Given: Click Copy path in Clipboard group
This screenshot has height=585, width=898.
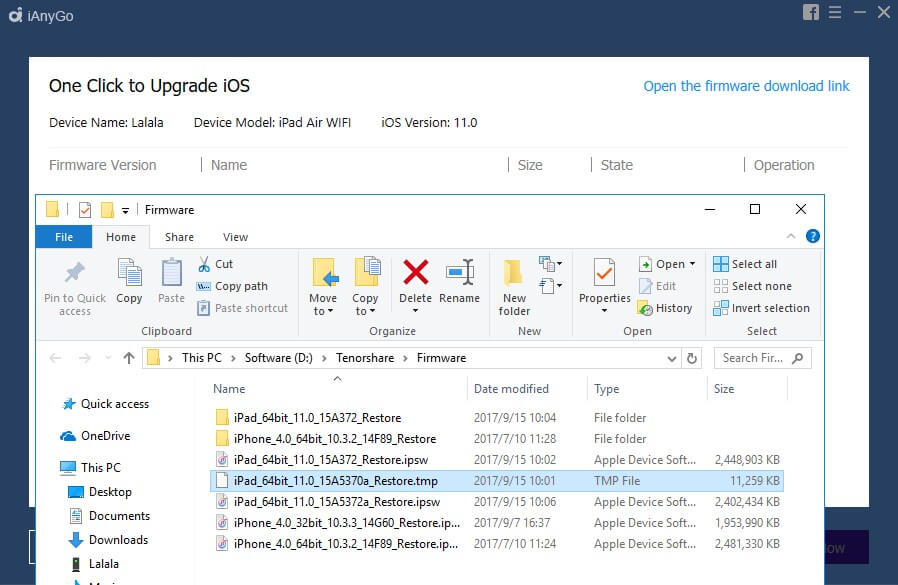Looking at the screenshot, I should 232,286.
